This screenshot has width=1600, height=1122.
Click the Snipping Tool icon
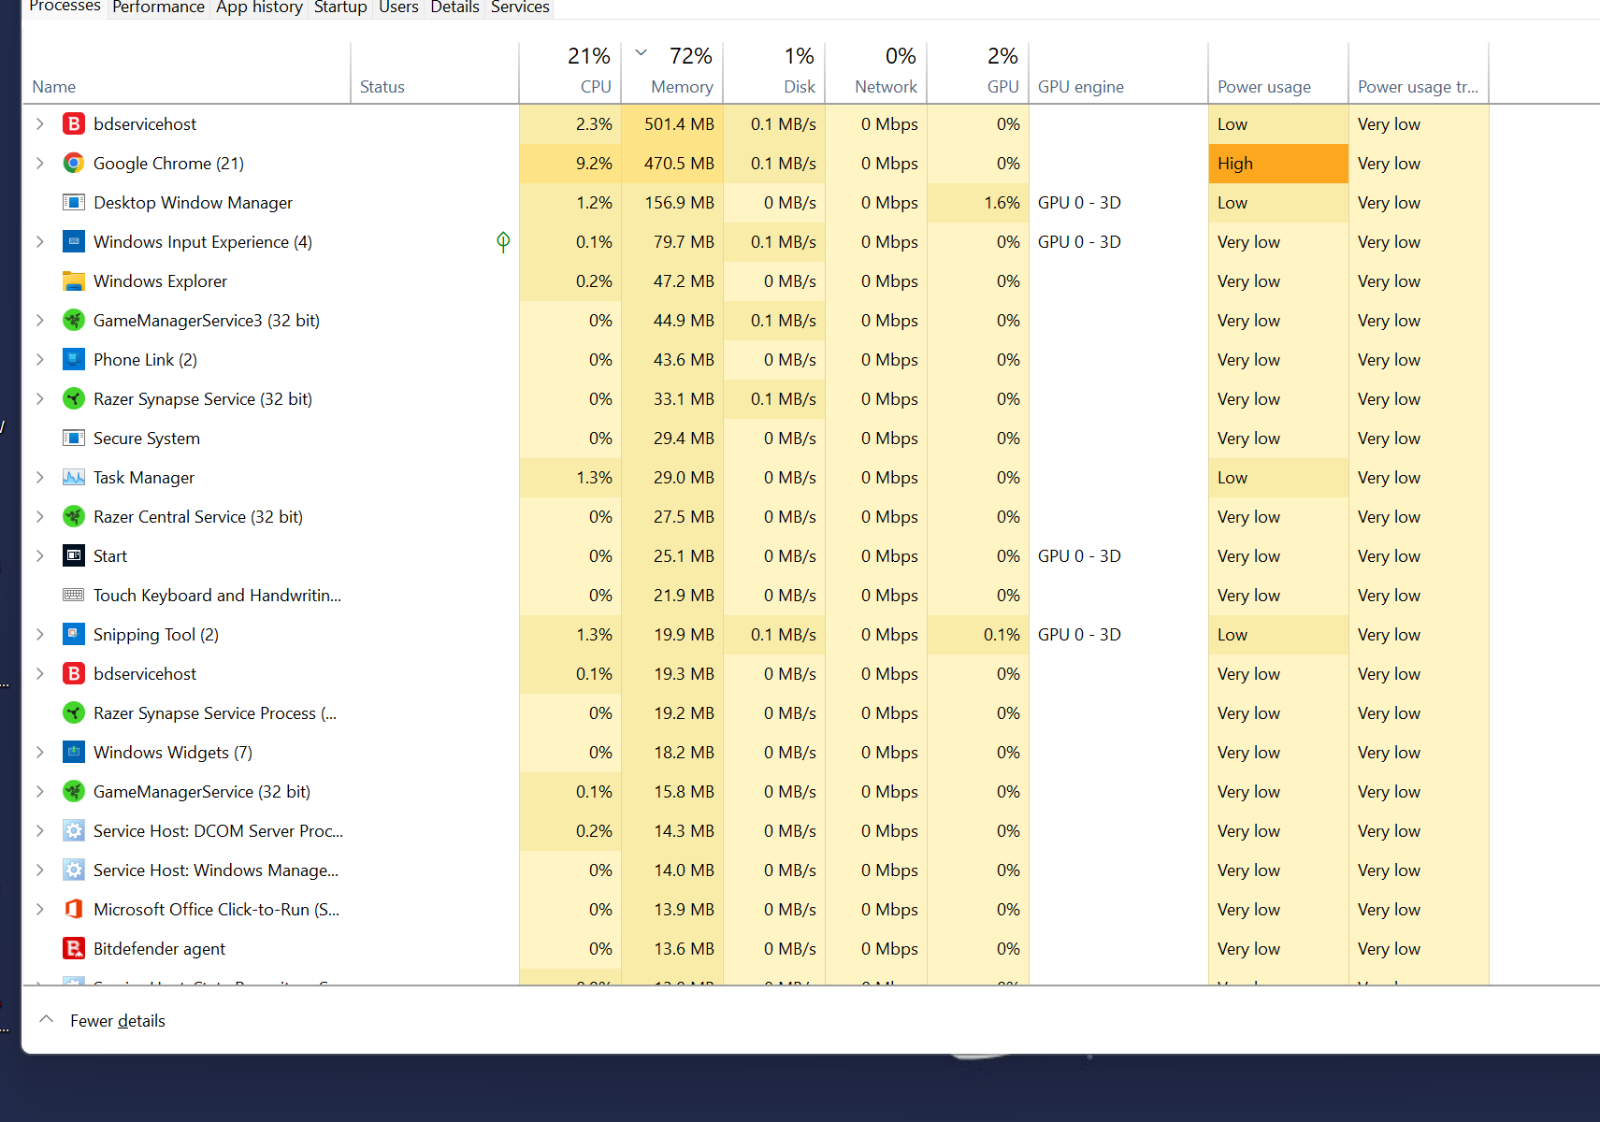(x=73, y=634)
